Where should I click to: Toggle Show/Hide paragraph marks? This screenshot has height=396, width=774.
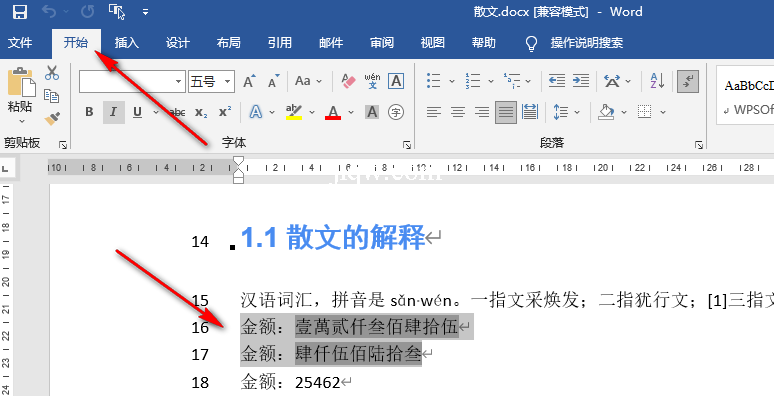[x=688, y=81]
